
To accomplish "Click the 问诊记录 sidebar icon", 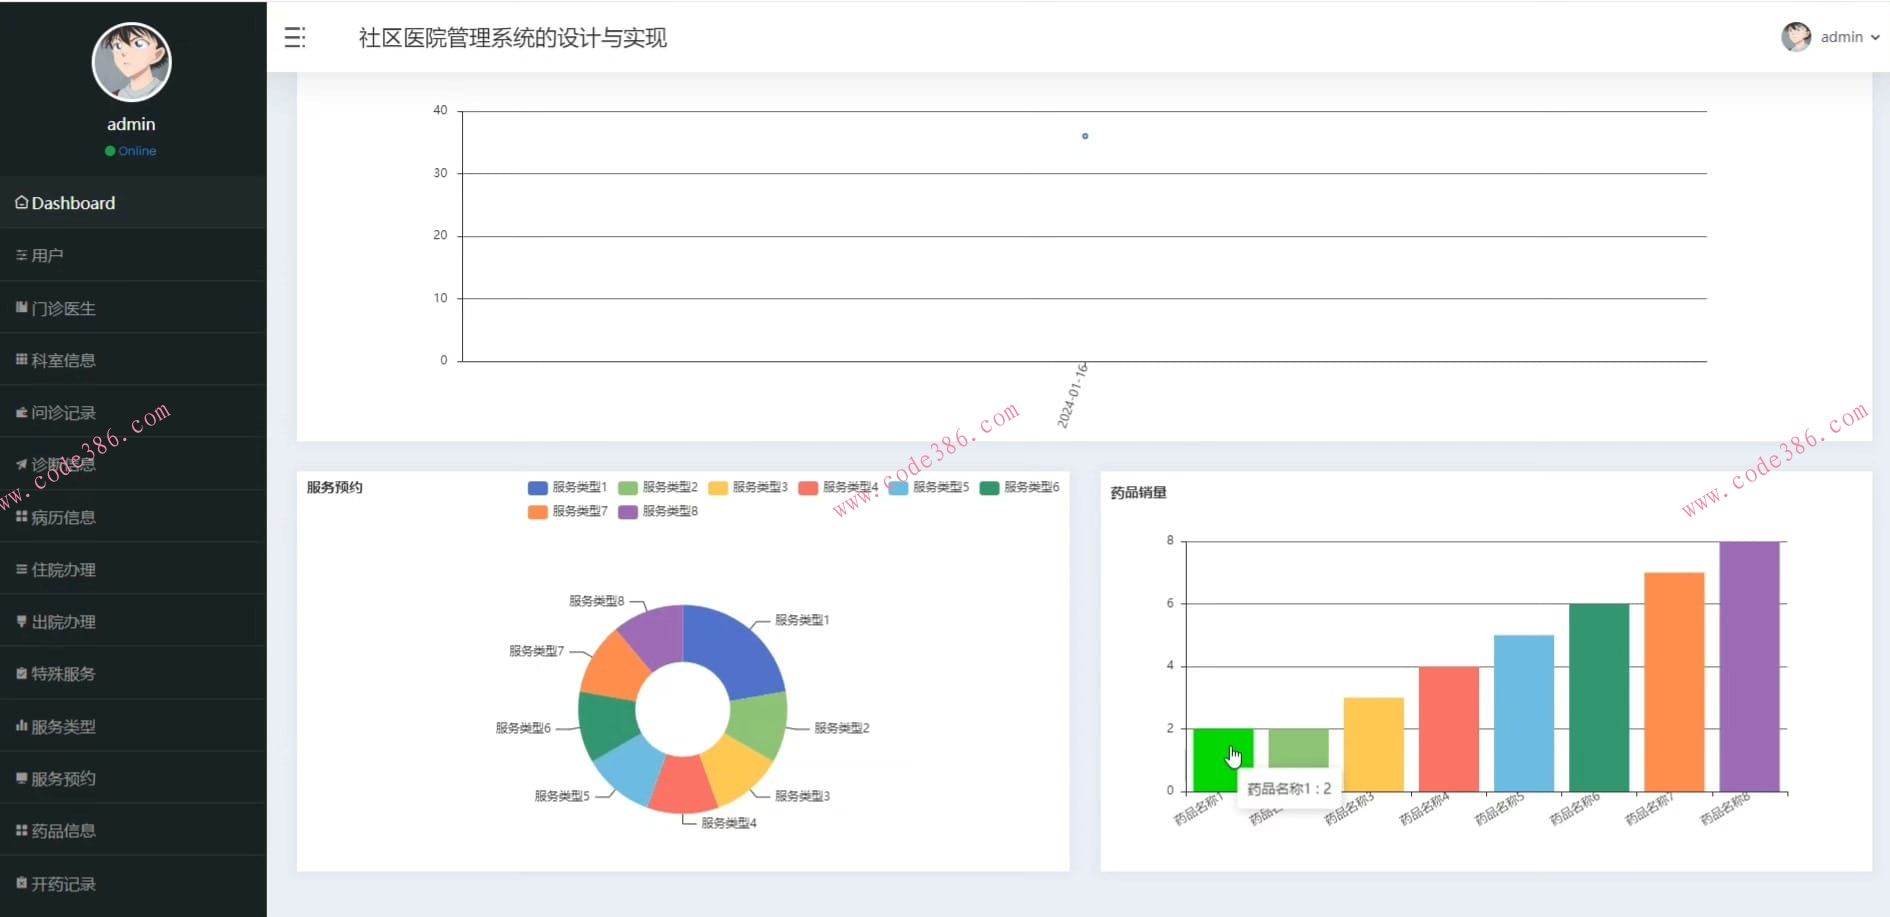I will (x=21, y=412).
